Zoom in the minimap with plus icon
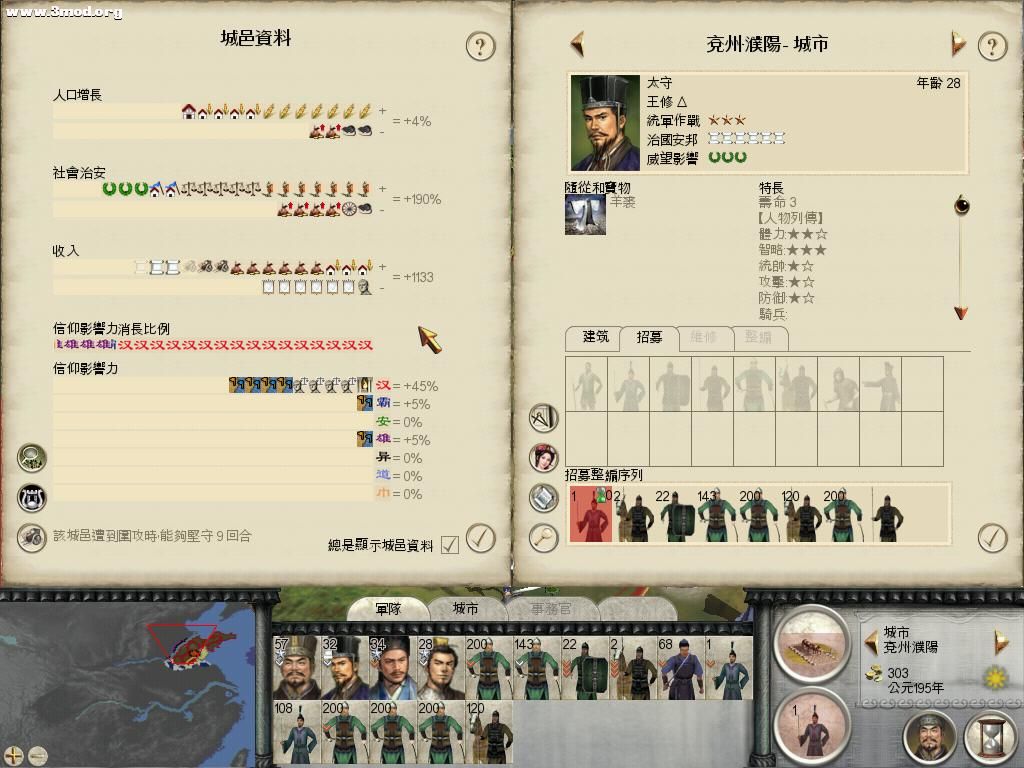This screenshot has width=1024, height=768. [x=13, y=756]
